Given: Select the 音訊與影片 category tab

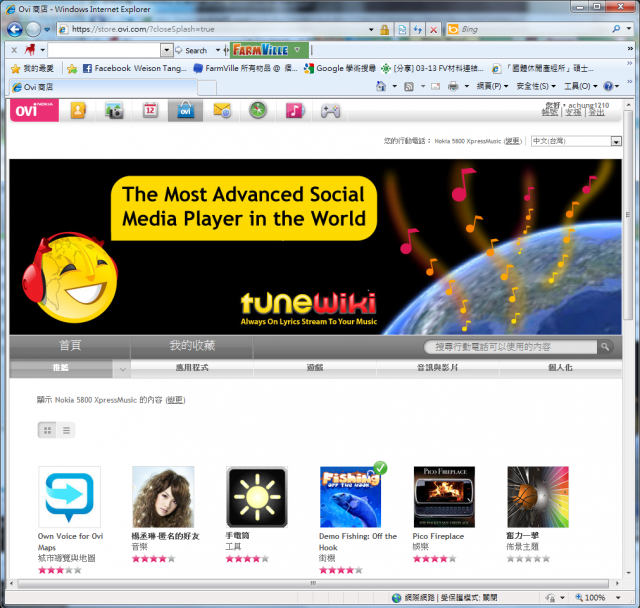Looking at the screenshot, I should [x=438, y=368].
